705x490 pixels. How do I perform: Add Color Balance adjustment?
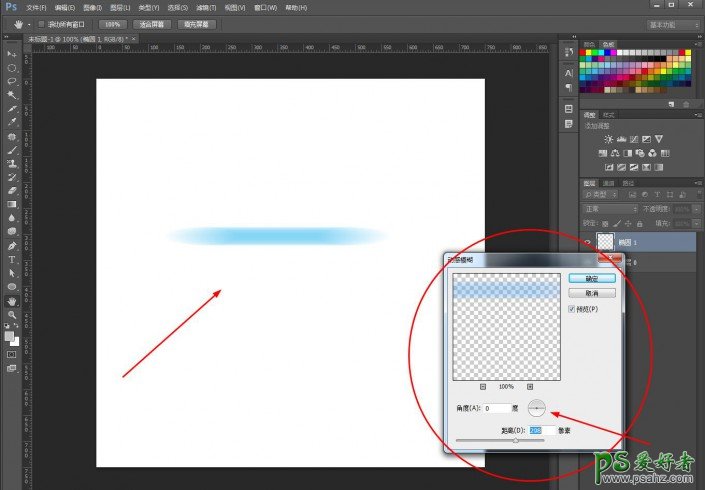click(x=615, y=153)
